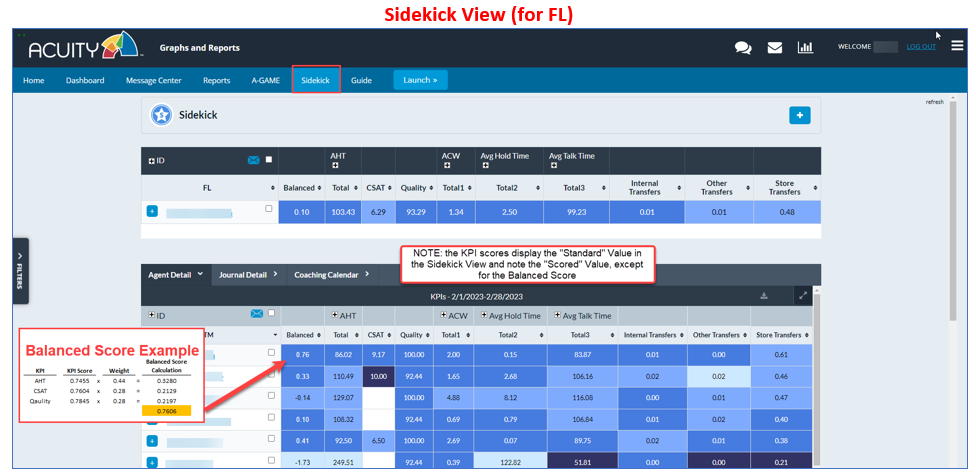This screenshot has height=475, width=976.
Task: Click the download icon in KPIs bar
Action: click(764, 295)
